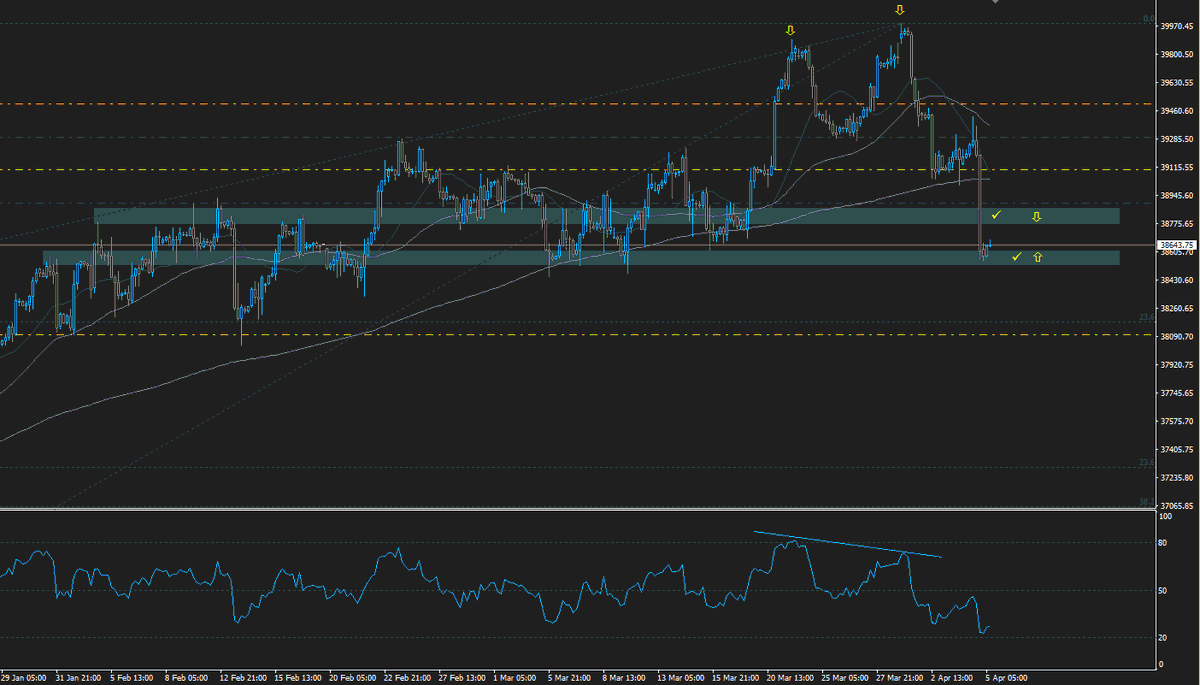Click the RSI 0 level label
Screen dimensions: 1200x685
1161,664
